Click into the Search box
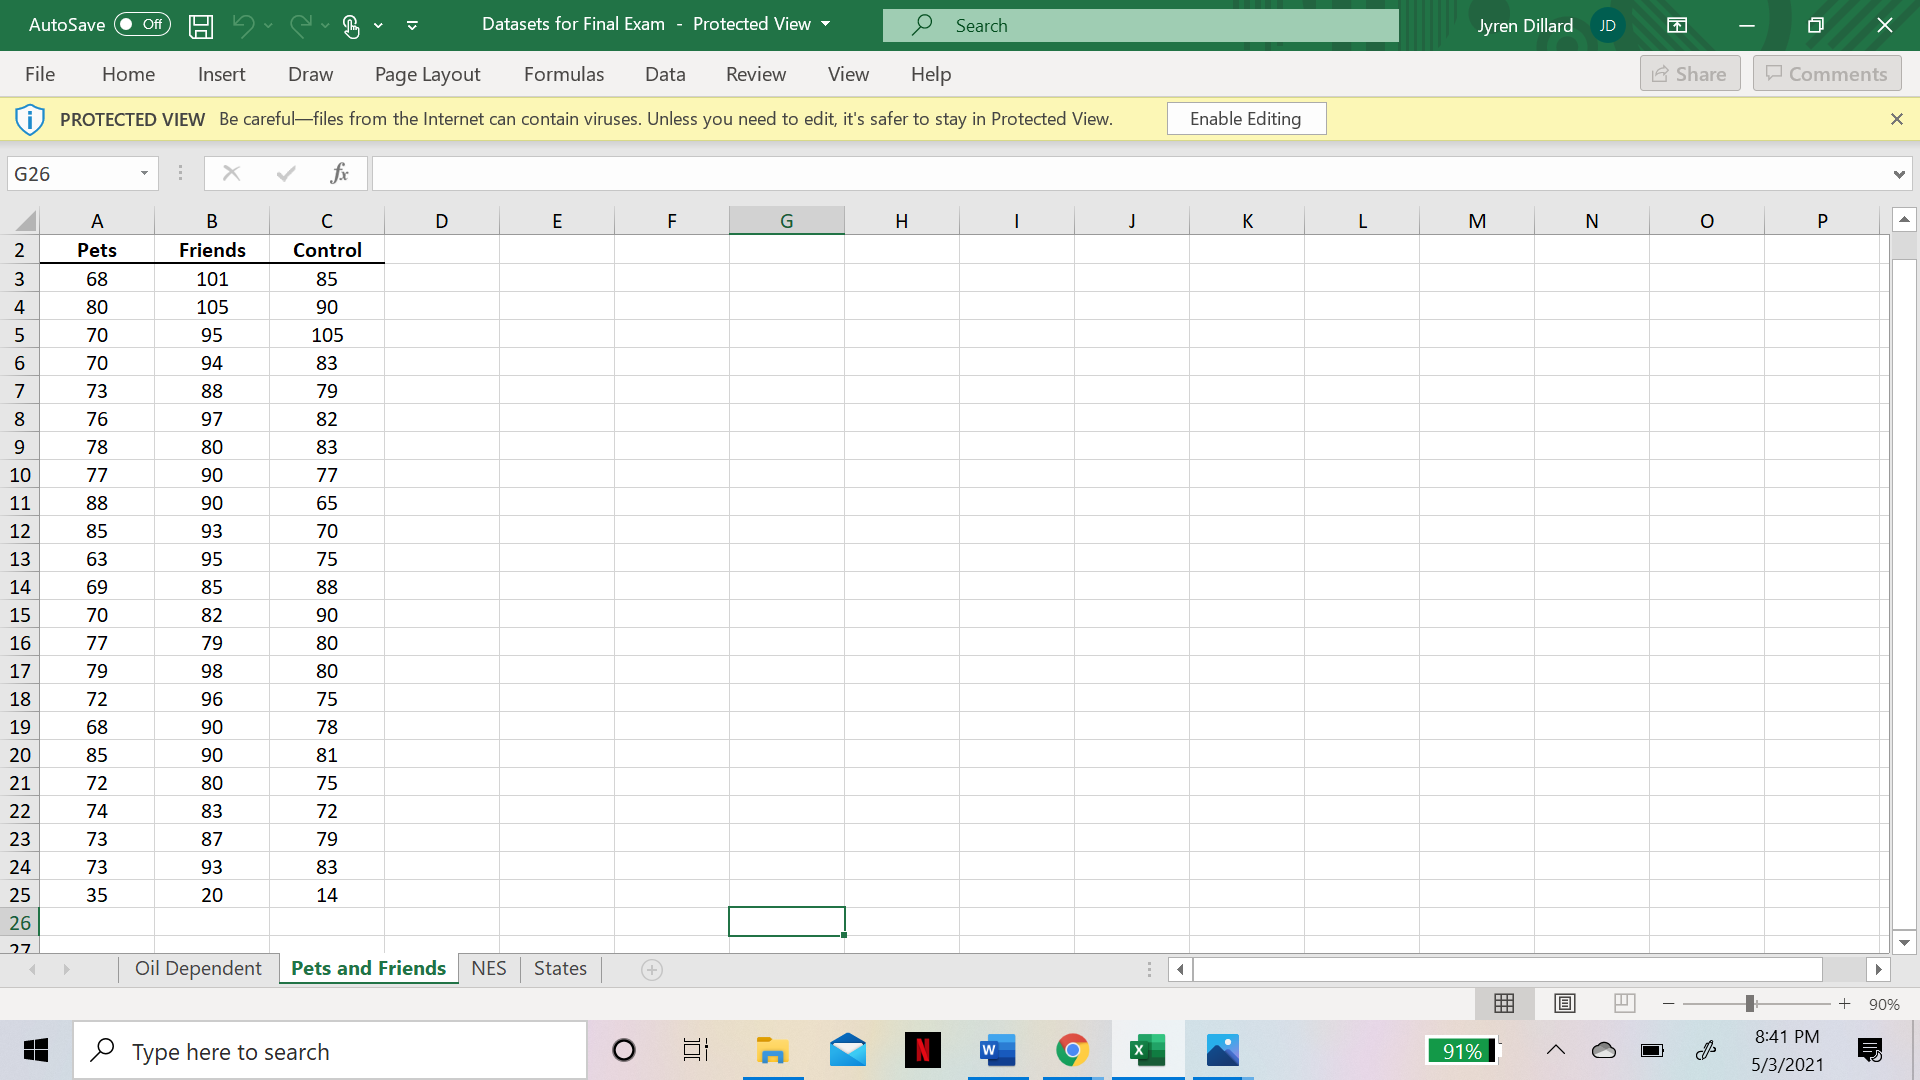1920x1080 pixels. point(1140,25)
